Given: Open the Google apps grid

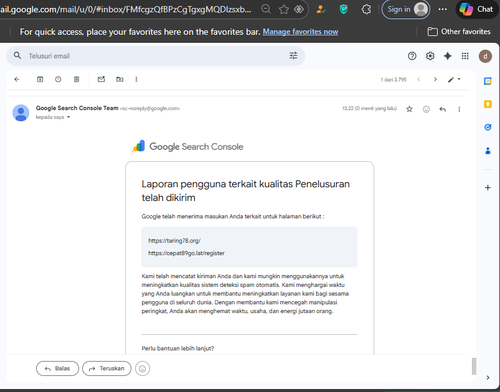Looking at the screenshot, I should (465, 56).
